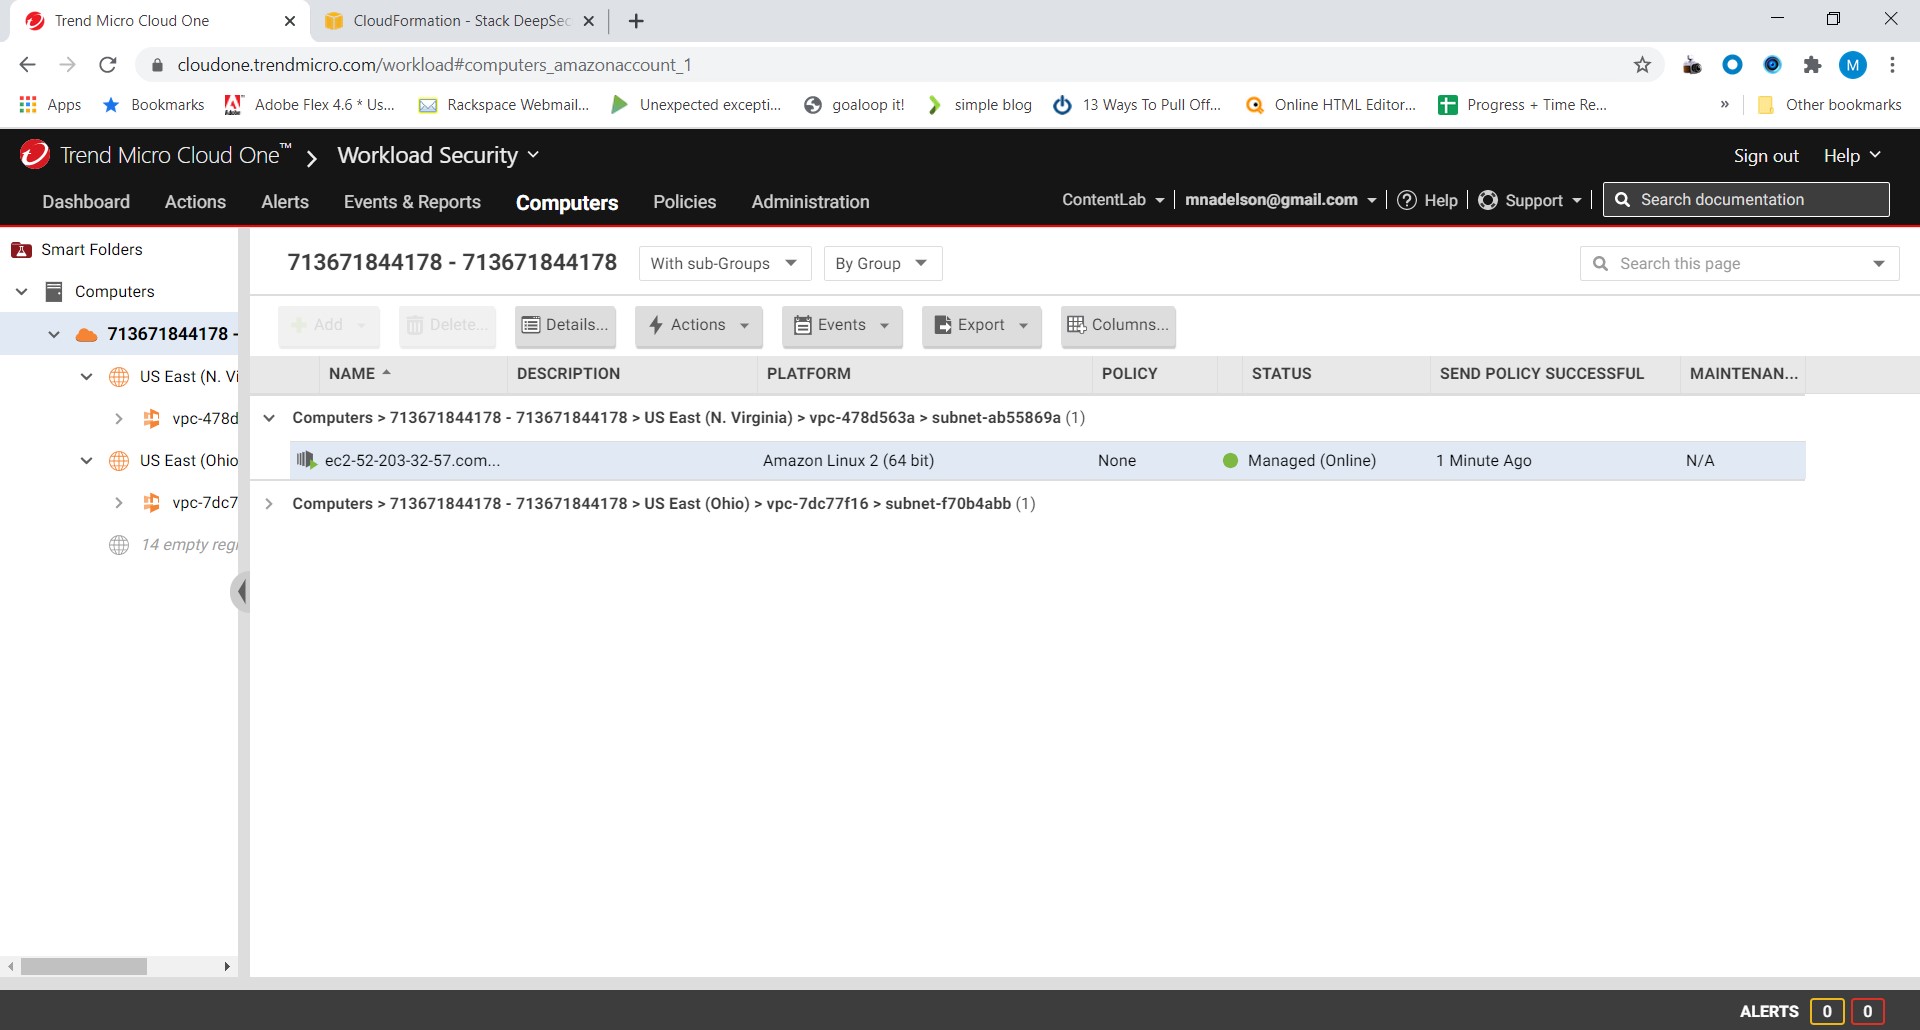Click the magnifier icon in Search documentation
This screenshot has height=1030, width=1920.
(x=1622, y=200)
